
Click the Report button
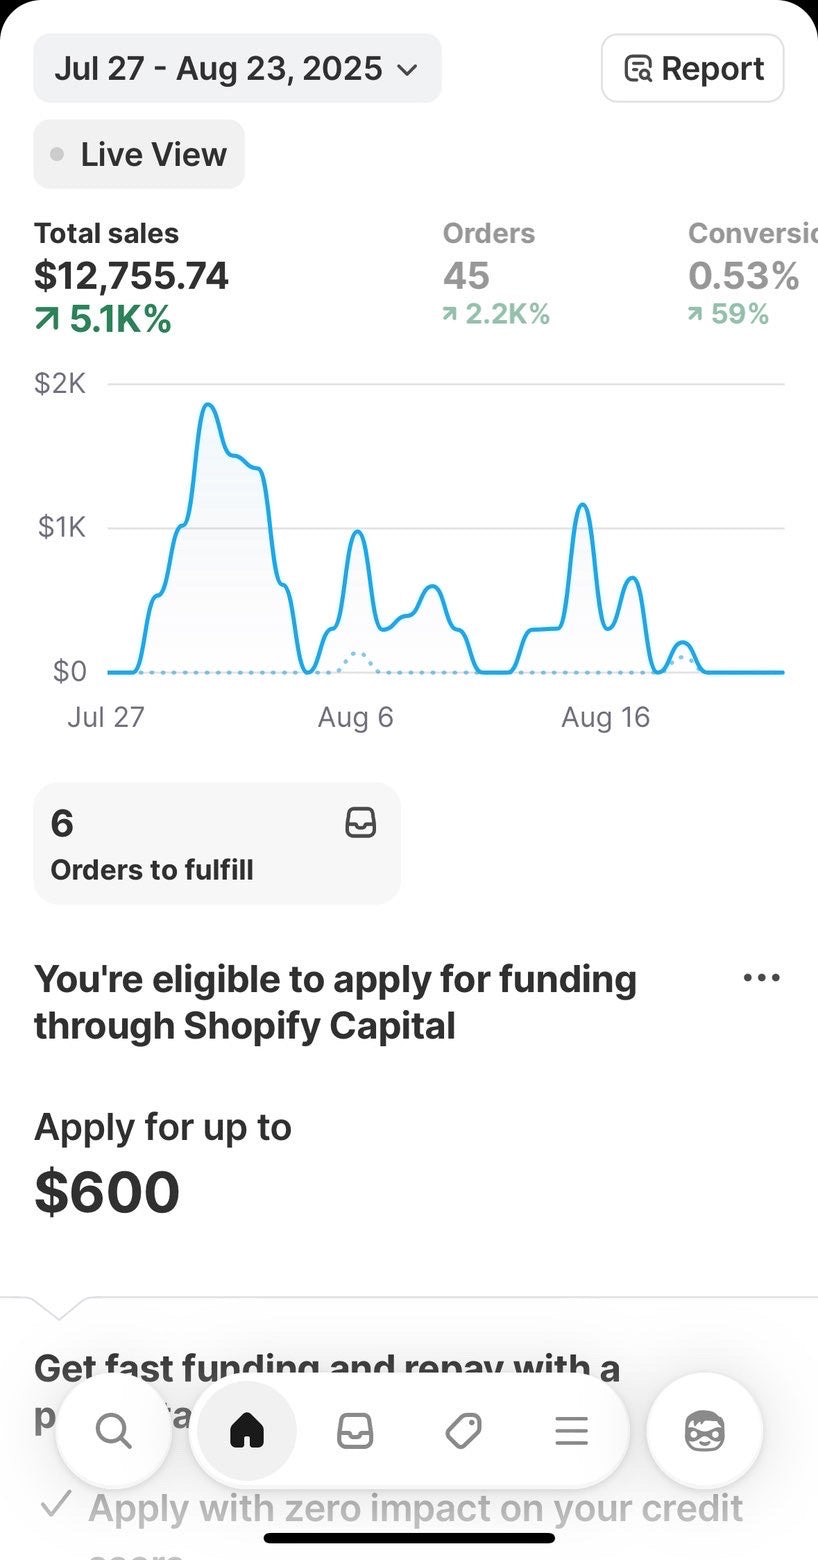point(692,68)
